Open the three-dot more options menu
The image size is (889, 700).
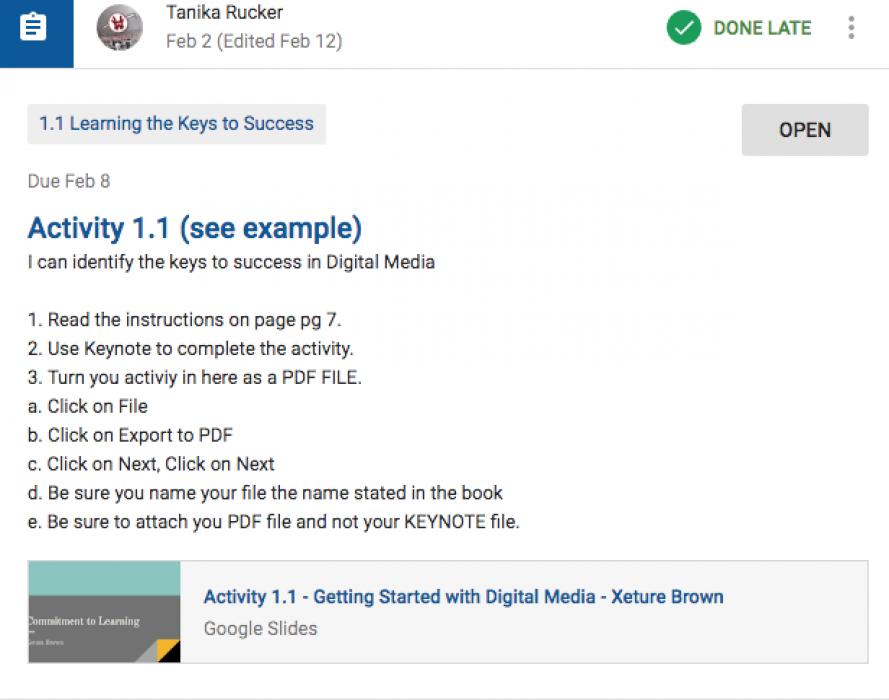tap(851, 28)
